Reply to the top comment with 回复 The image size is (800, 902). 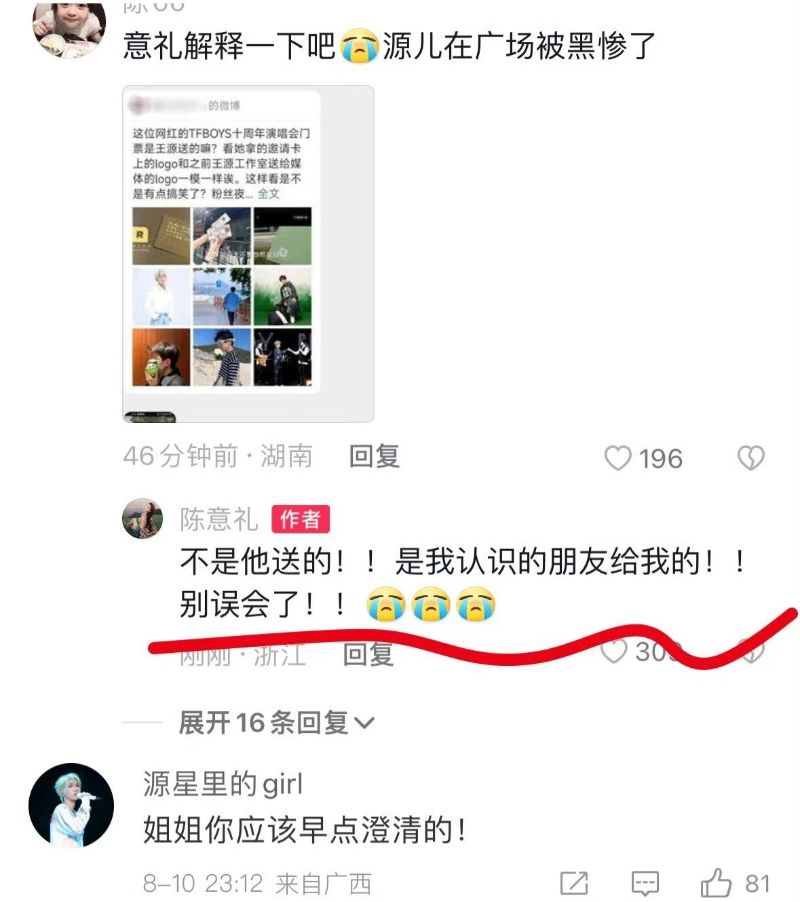pyautogui.click(x=374, y=457)
